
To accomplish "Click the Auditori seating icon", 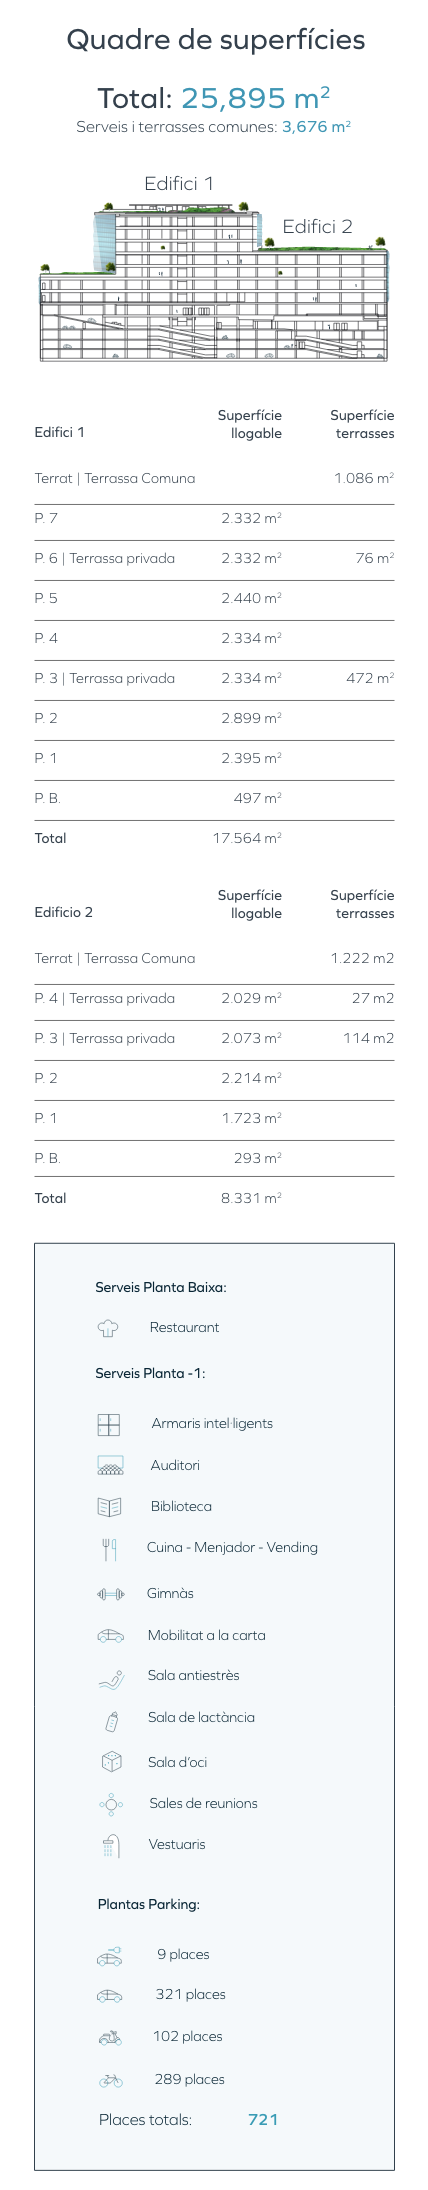I will point(110,1466).
